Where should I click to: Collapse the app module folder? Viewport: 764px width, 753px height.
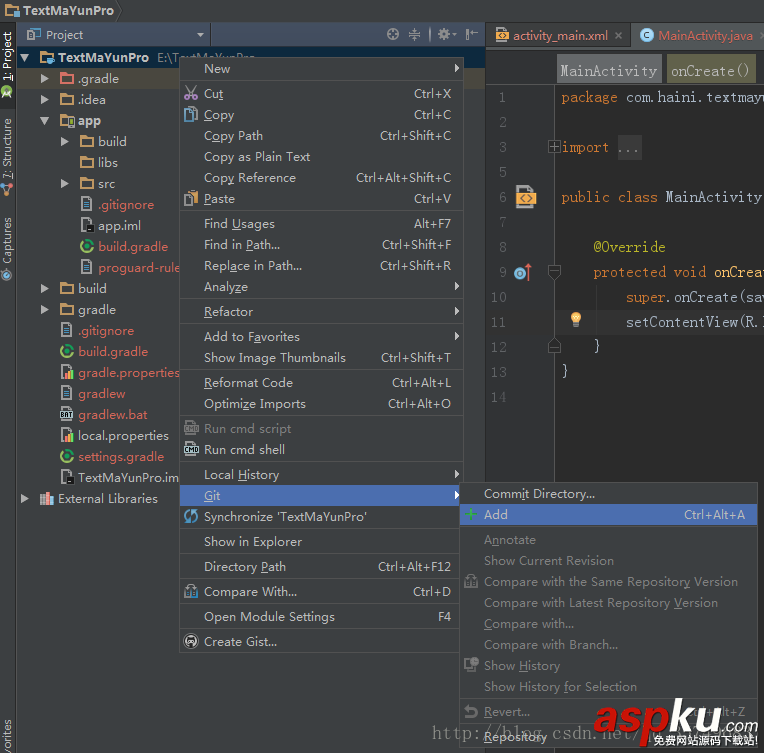44,120
